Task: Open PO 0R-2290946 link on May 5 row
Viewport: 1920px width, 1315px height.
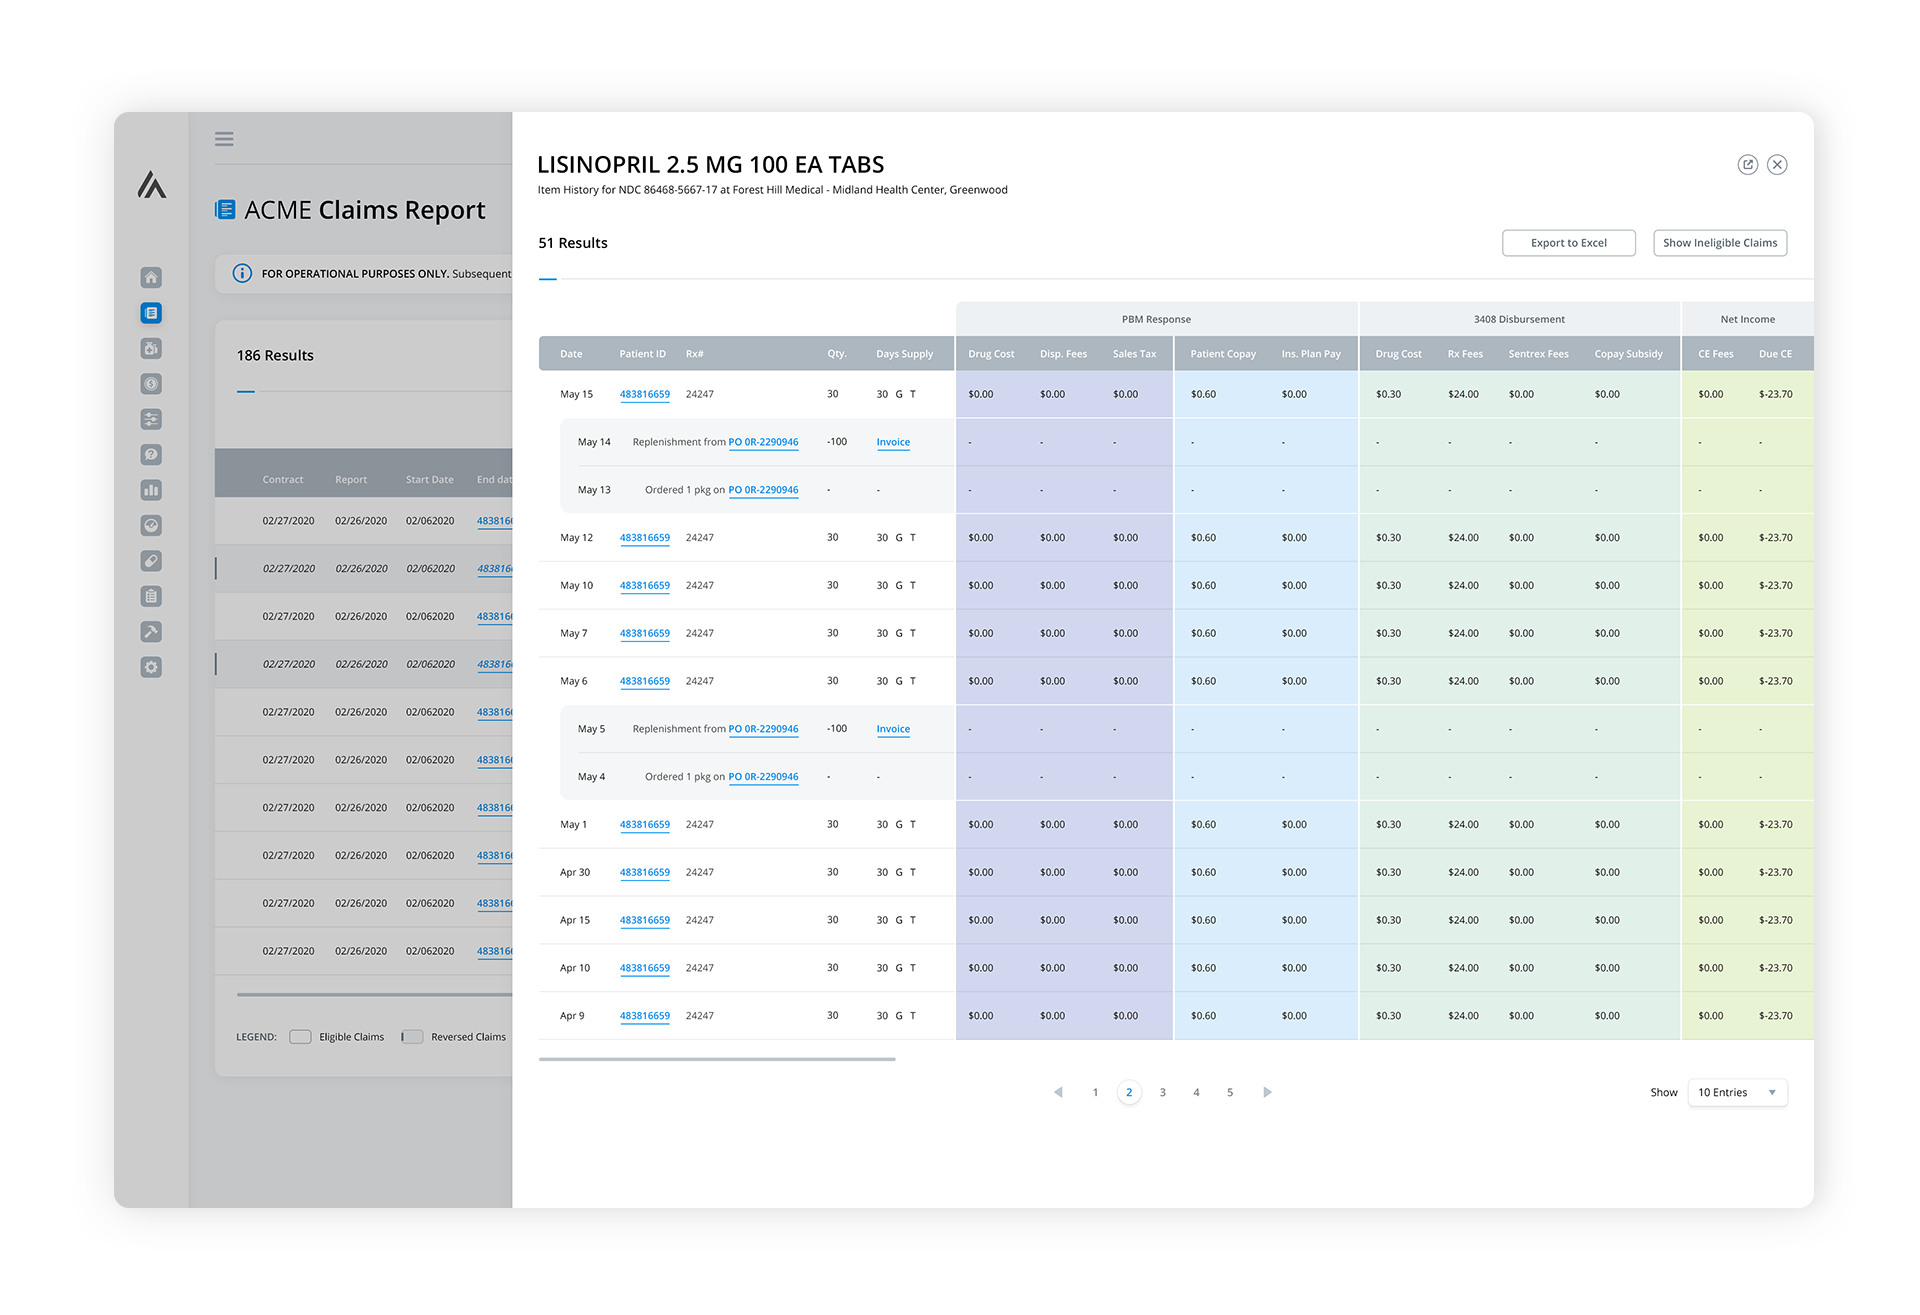Action: tap(763, 729)
